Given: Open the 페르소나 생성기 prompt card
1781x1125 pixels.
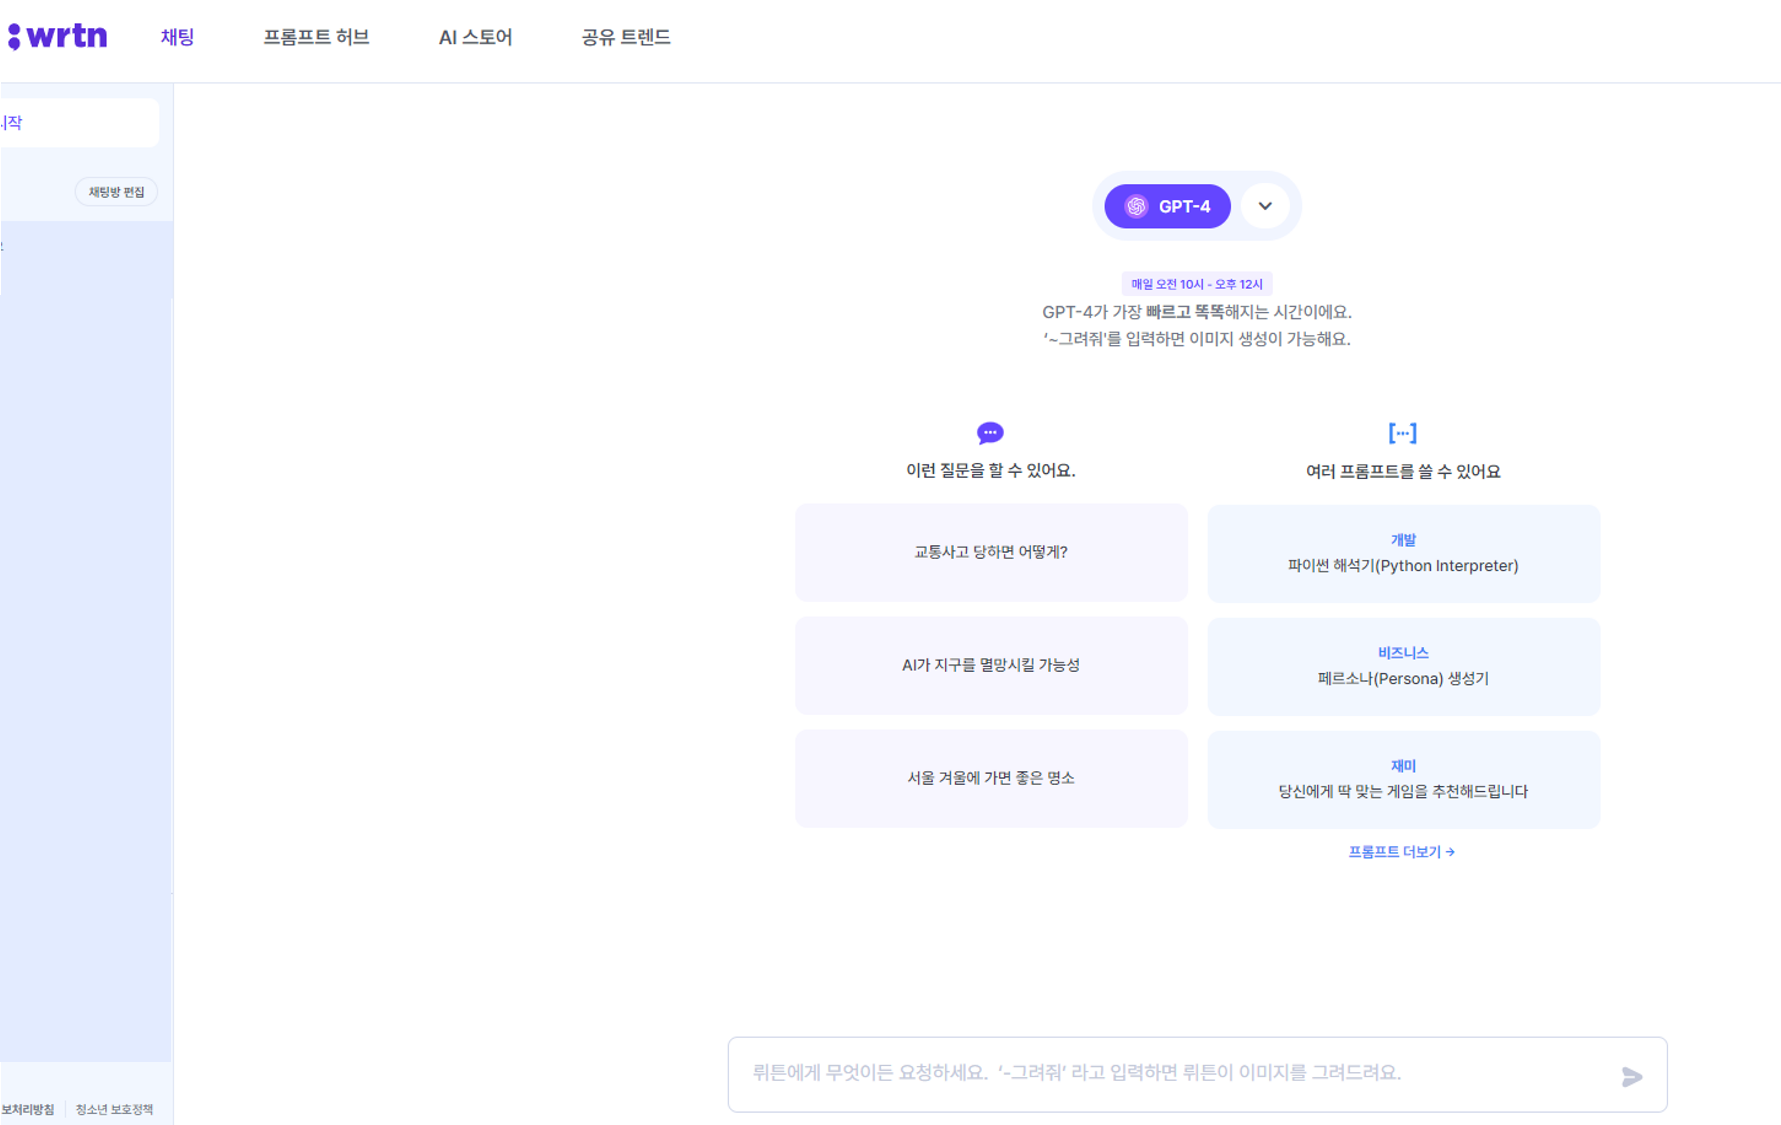Looking at the screenshot, I should pyautogui.click(x=1403, y=666).
